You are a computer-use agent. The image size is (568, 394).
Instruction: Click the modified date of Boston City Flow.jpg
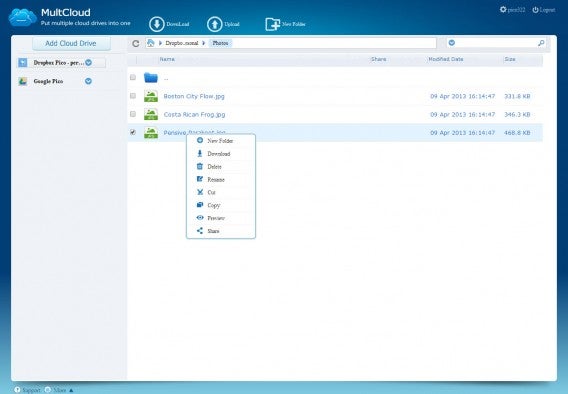pos(462,96)
